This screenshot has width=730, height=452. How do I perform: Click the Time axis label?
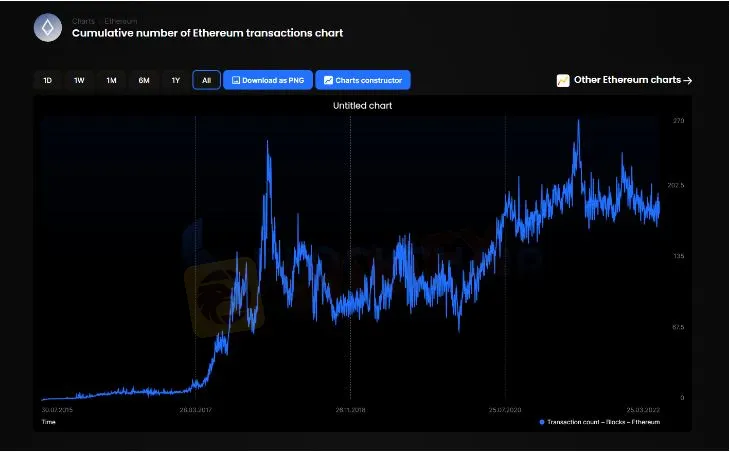pos(48,422)
